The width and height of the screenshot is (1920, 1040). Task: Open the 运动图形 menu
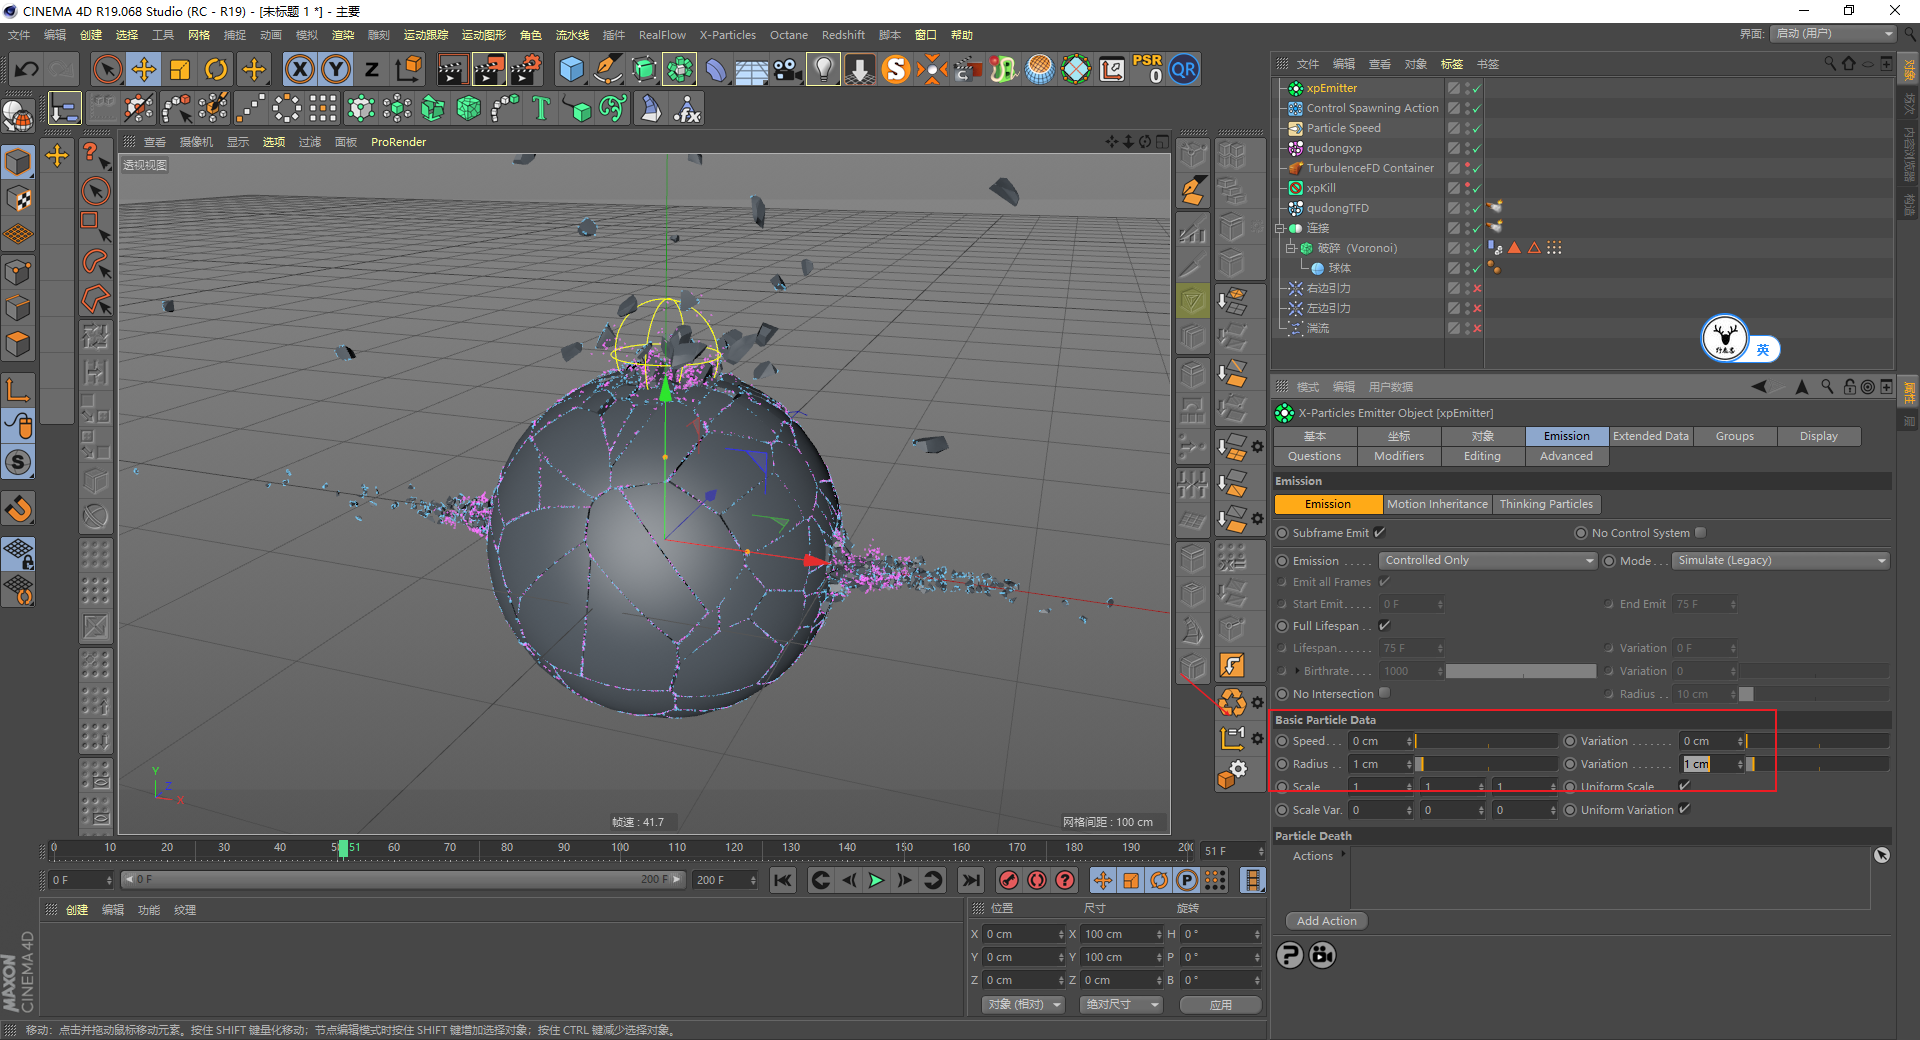[x=484, y=35]
